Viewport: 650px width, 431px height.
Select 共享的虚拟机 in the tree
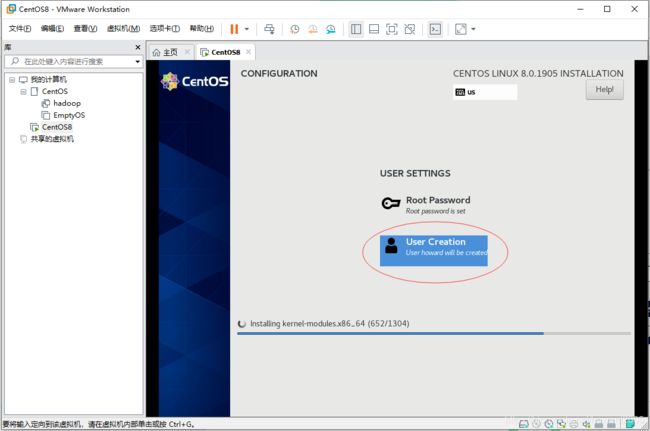(47, 139)
